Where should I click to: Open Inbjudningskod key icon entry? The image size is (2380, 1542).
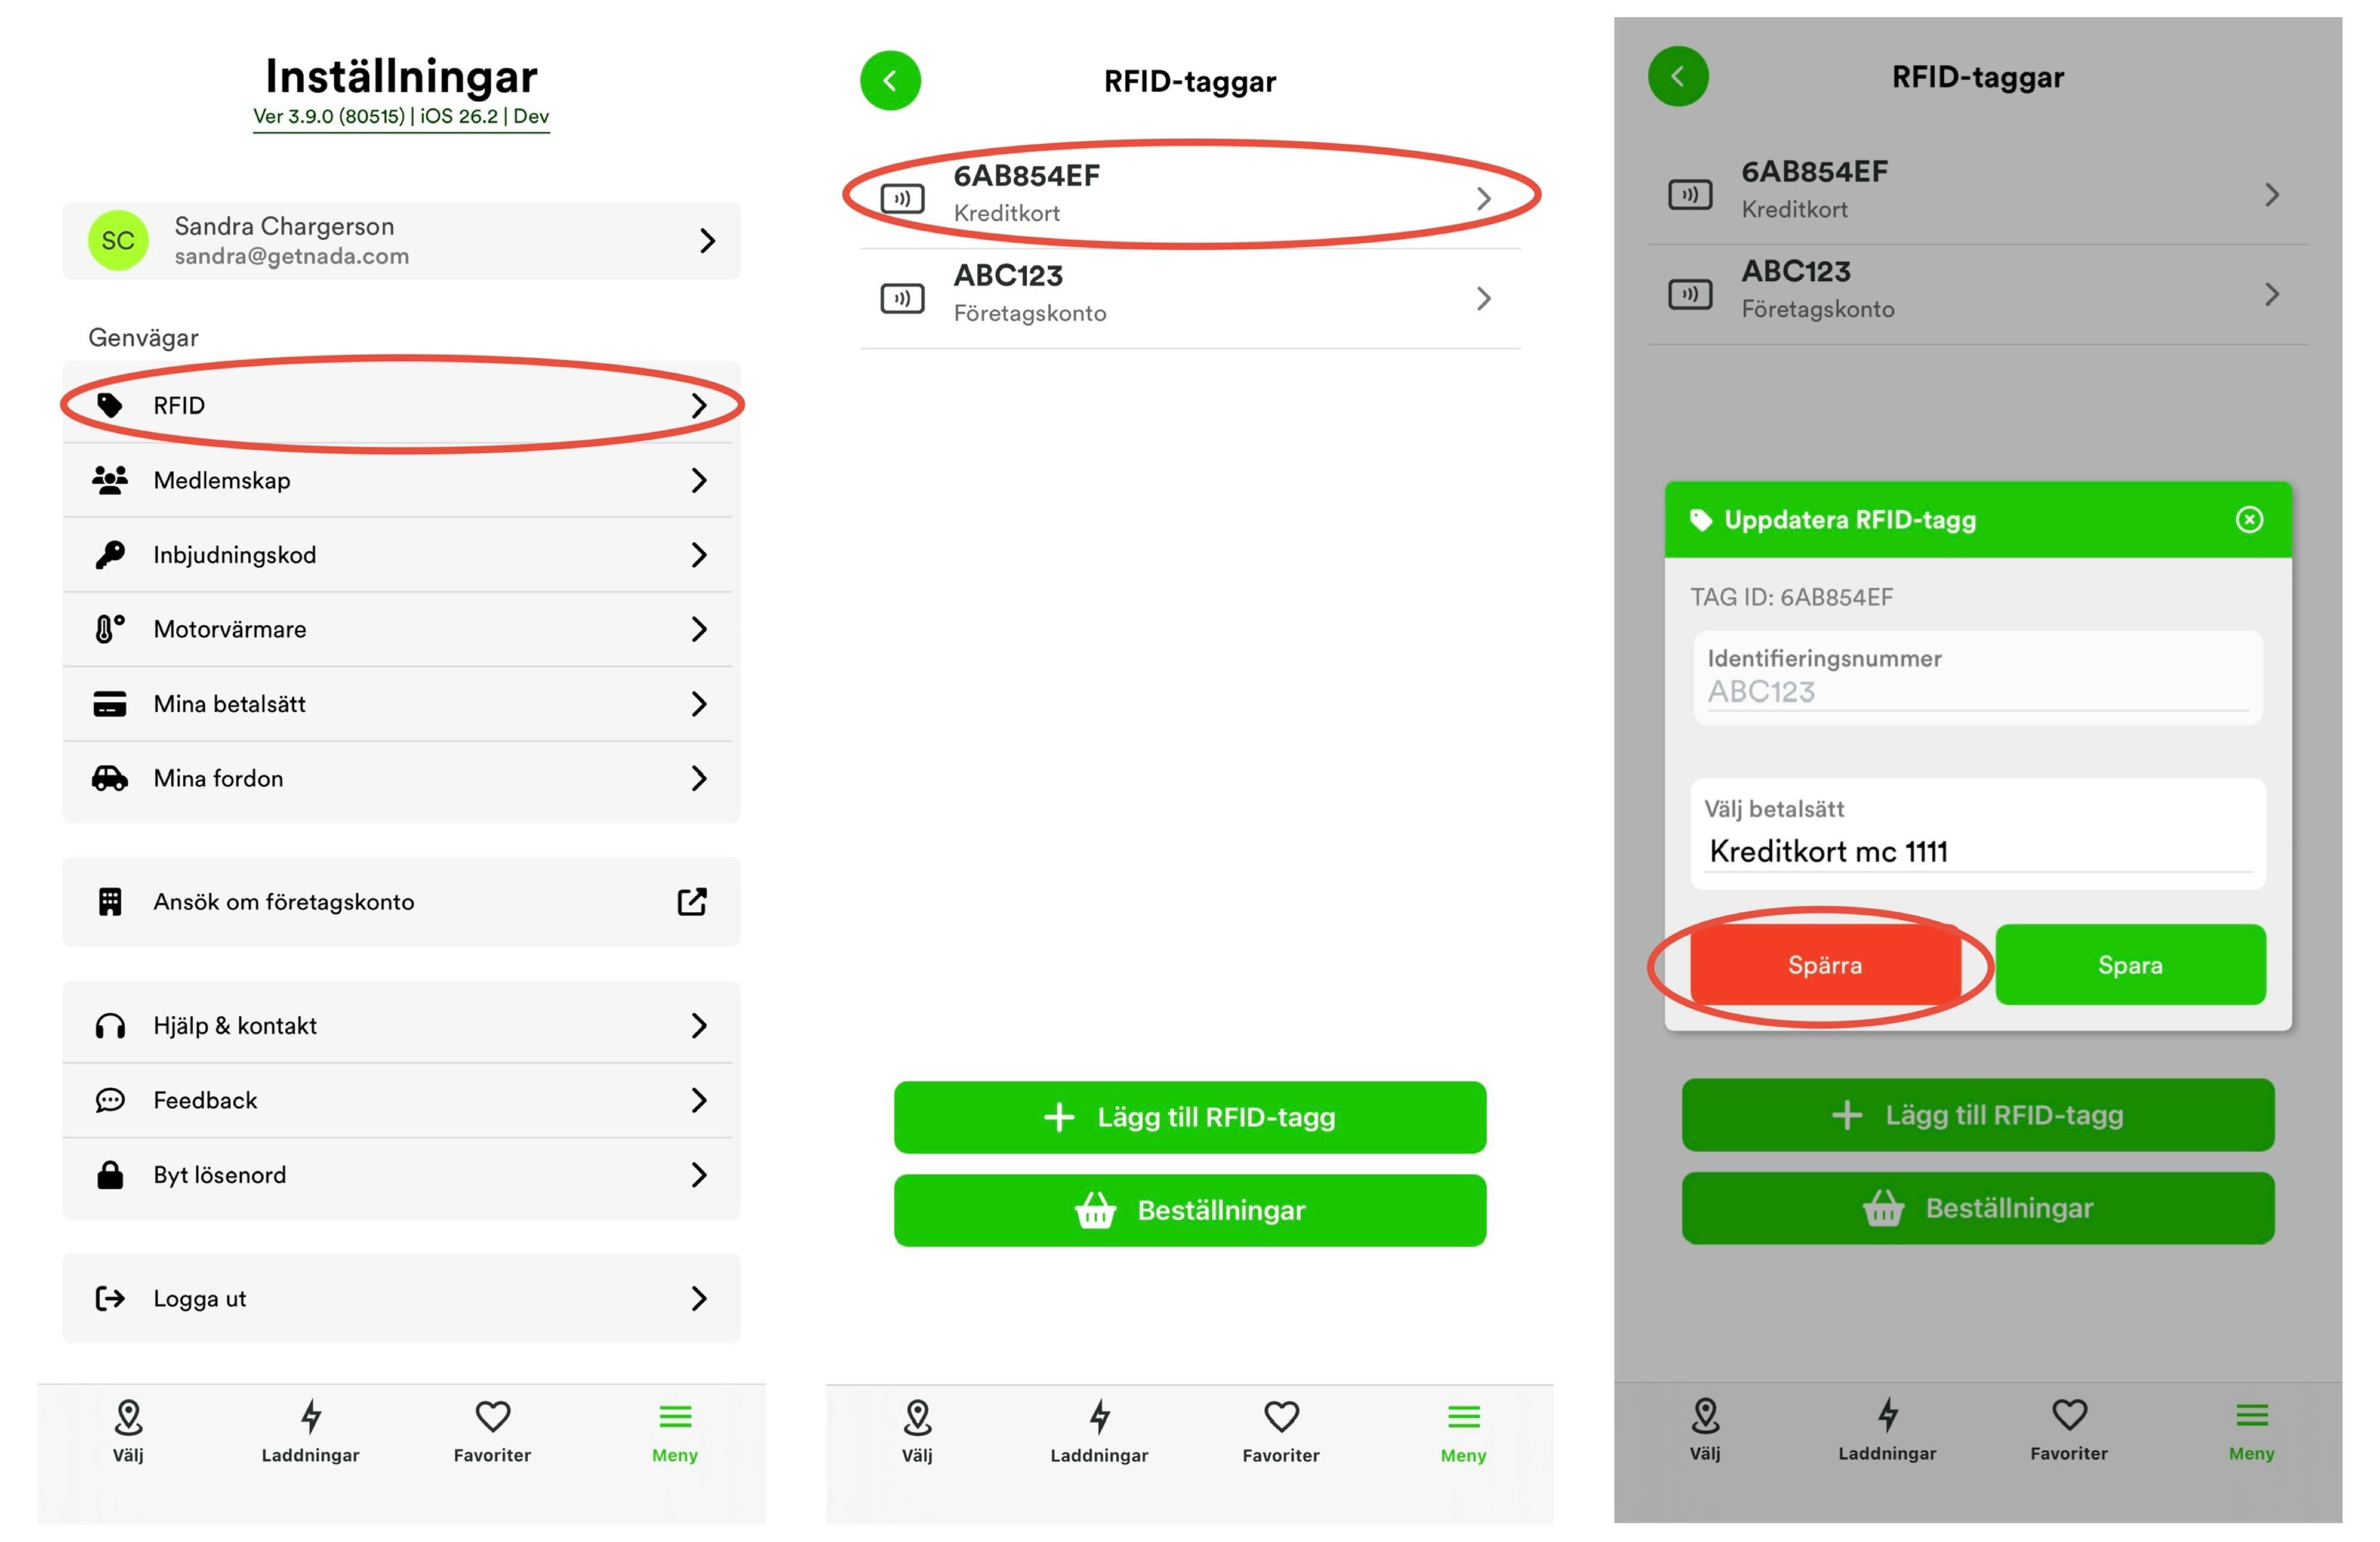click(x=110, y=554)
